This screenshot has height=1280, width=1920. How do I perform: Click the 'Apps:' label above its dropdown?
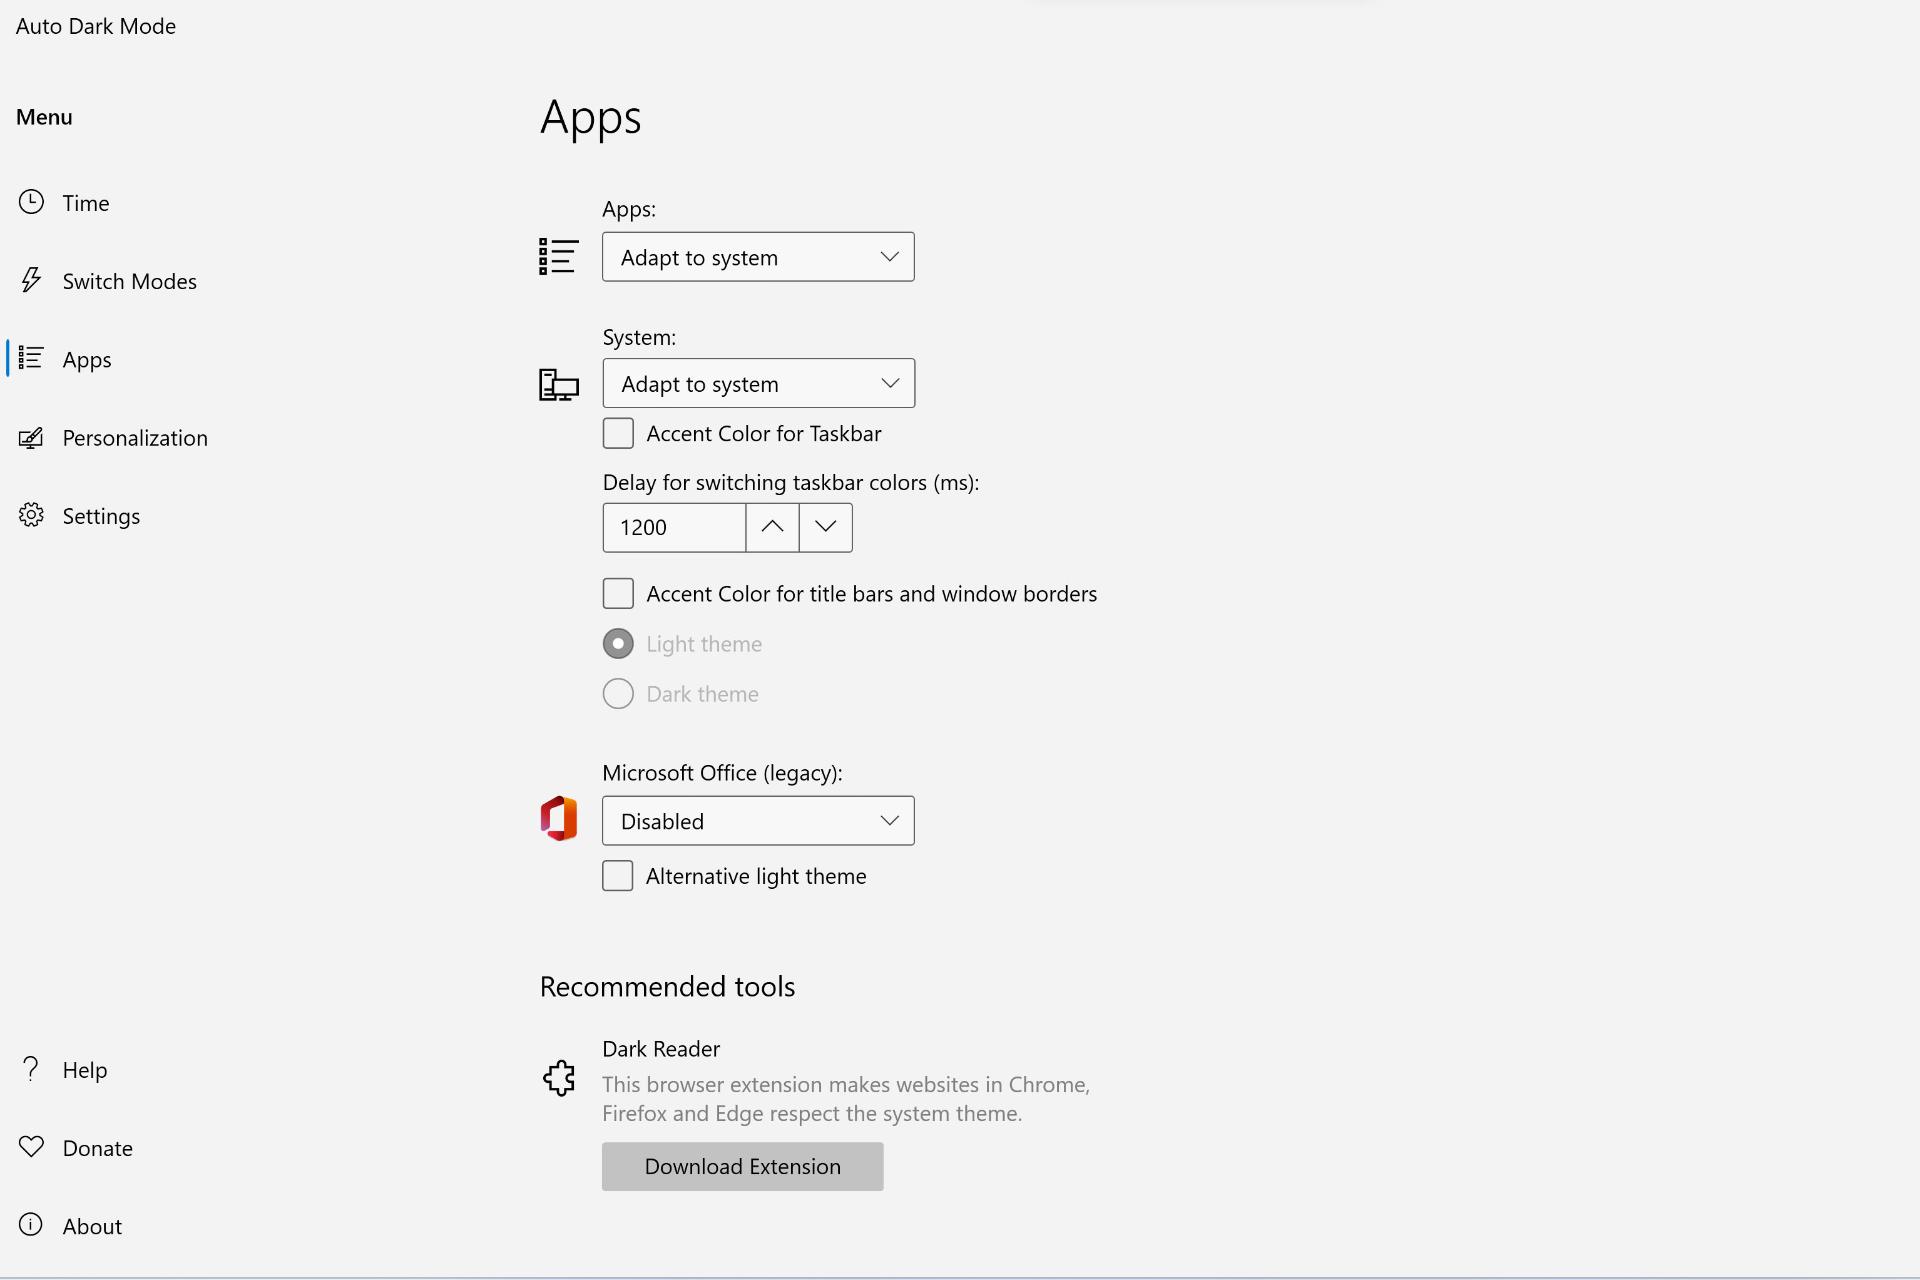click(629, 209)
